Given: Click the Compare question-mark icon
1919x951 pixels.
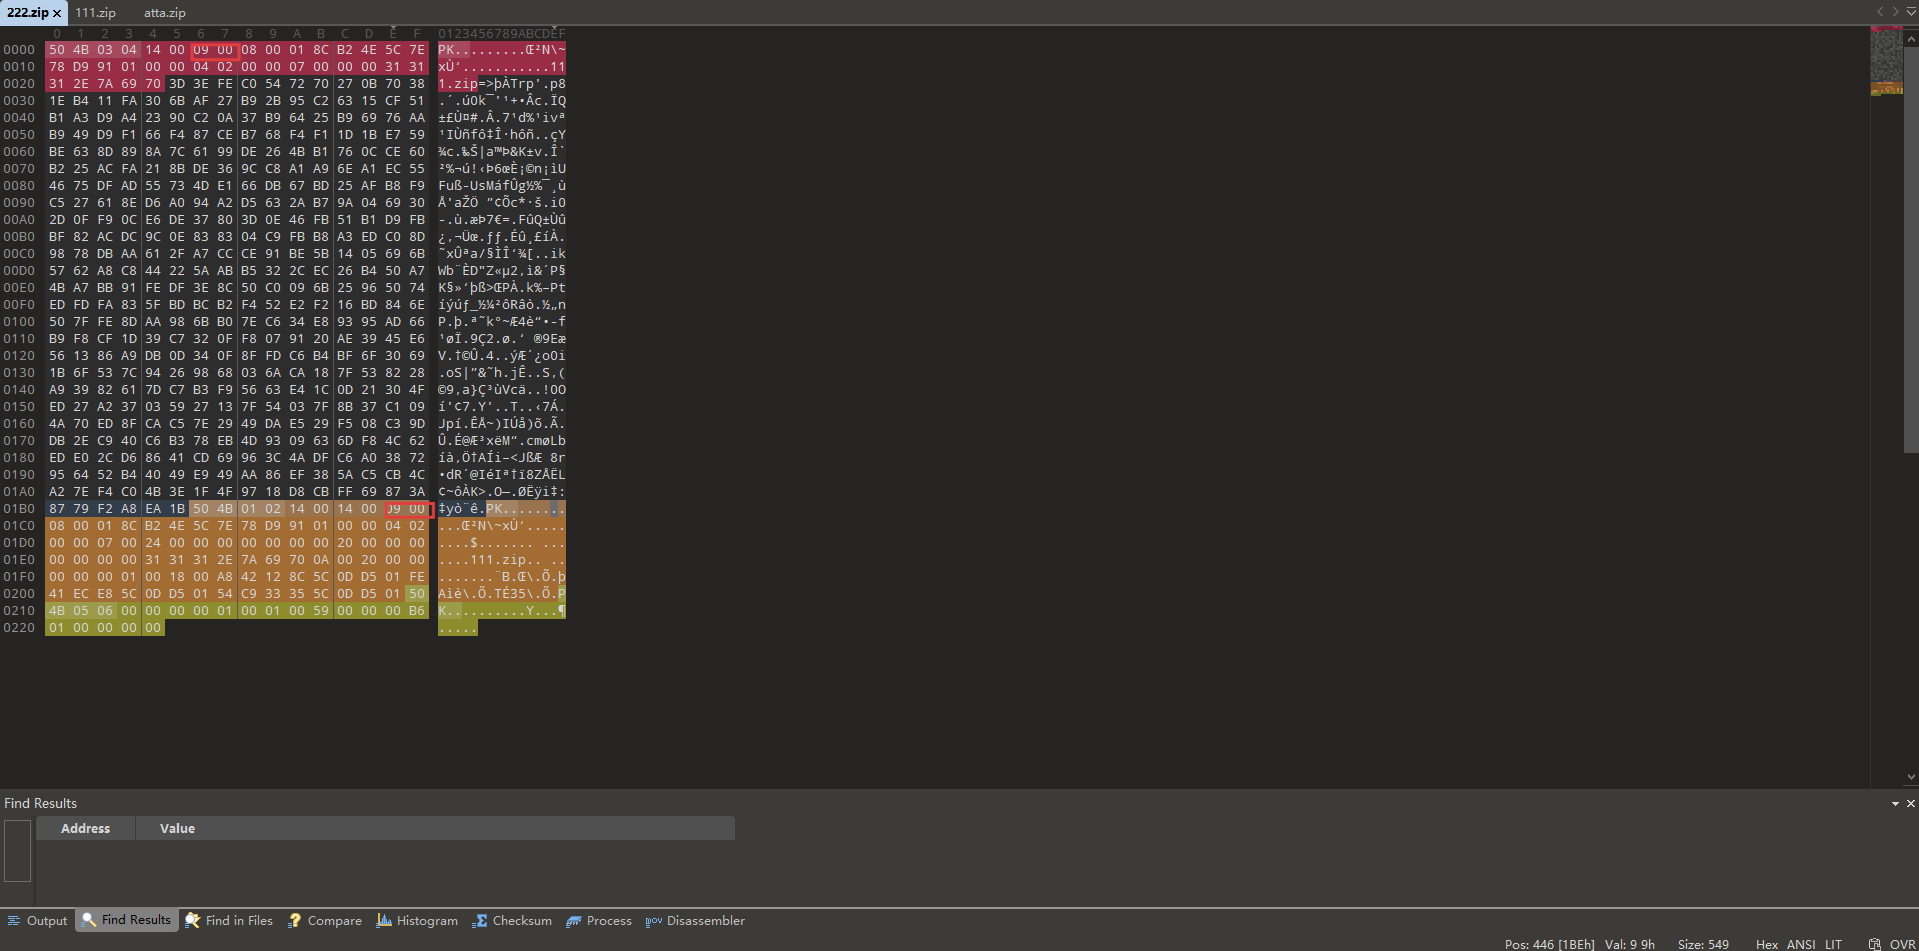Looking at the screenshot, I should [x=295, y=920].
